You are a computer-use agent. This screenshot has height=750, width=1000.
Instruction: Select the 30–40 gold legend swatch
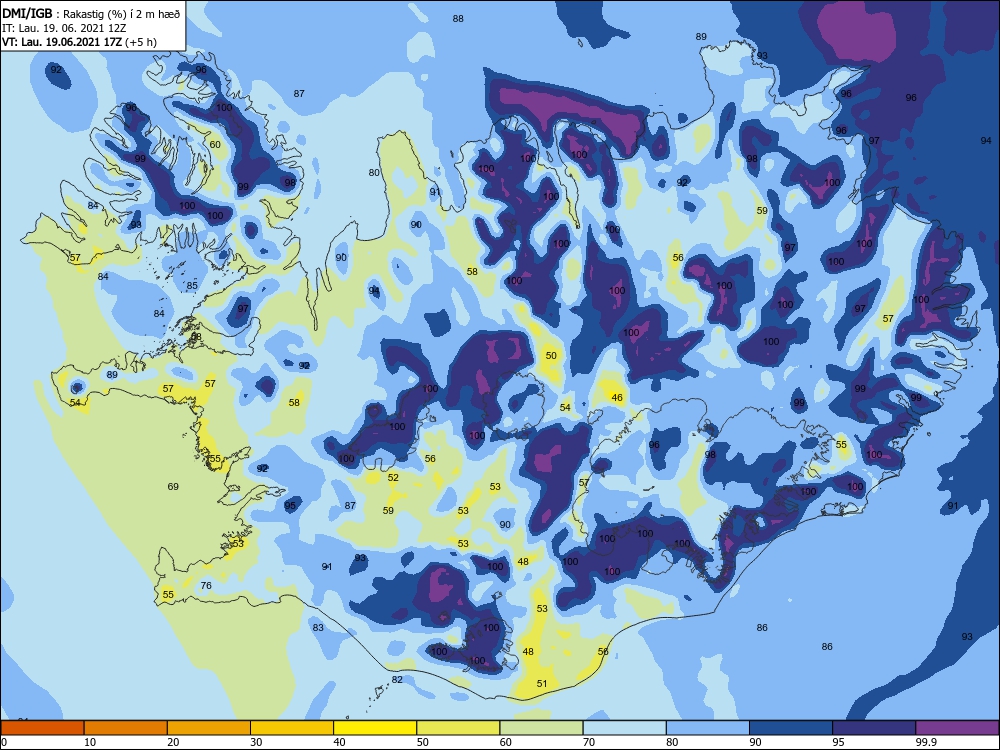(x=292, y=728)
